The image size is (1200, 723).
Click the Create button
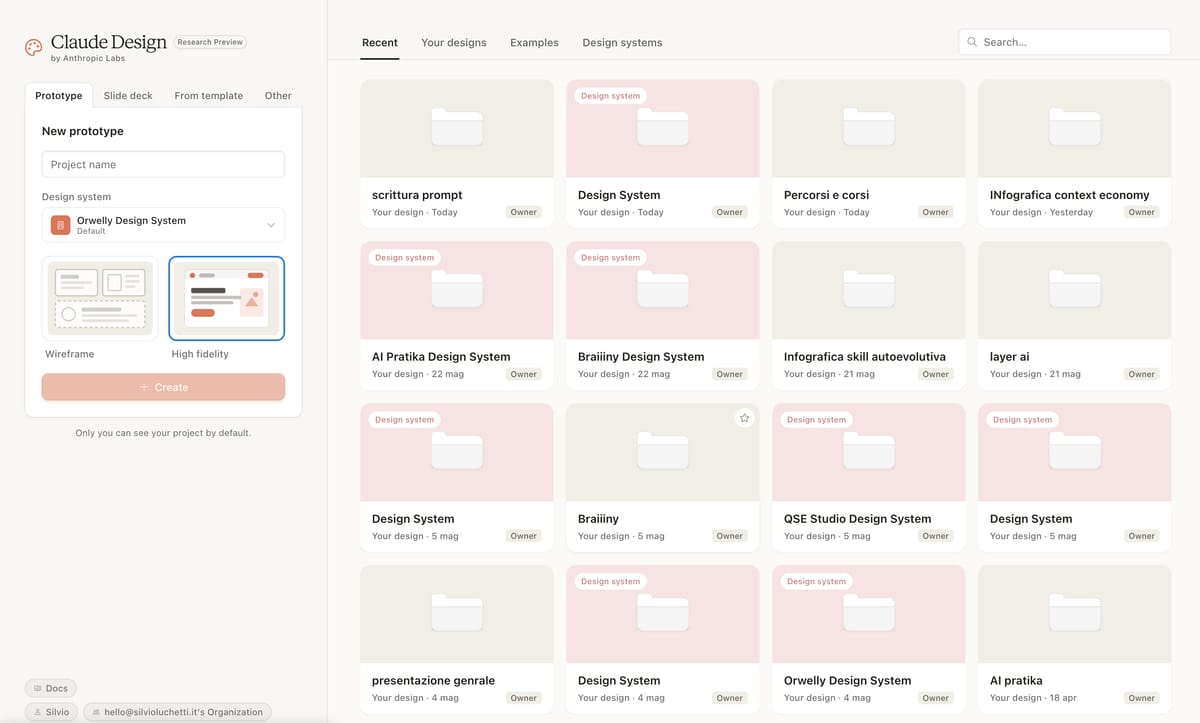coord(163,387)
